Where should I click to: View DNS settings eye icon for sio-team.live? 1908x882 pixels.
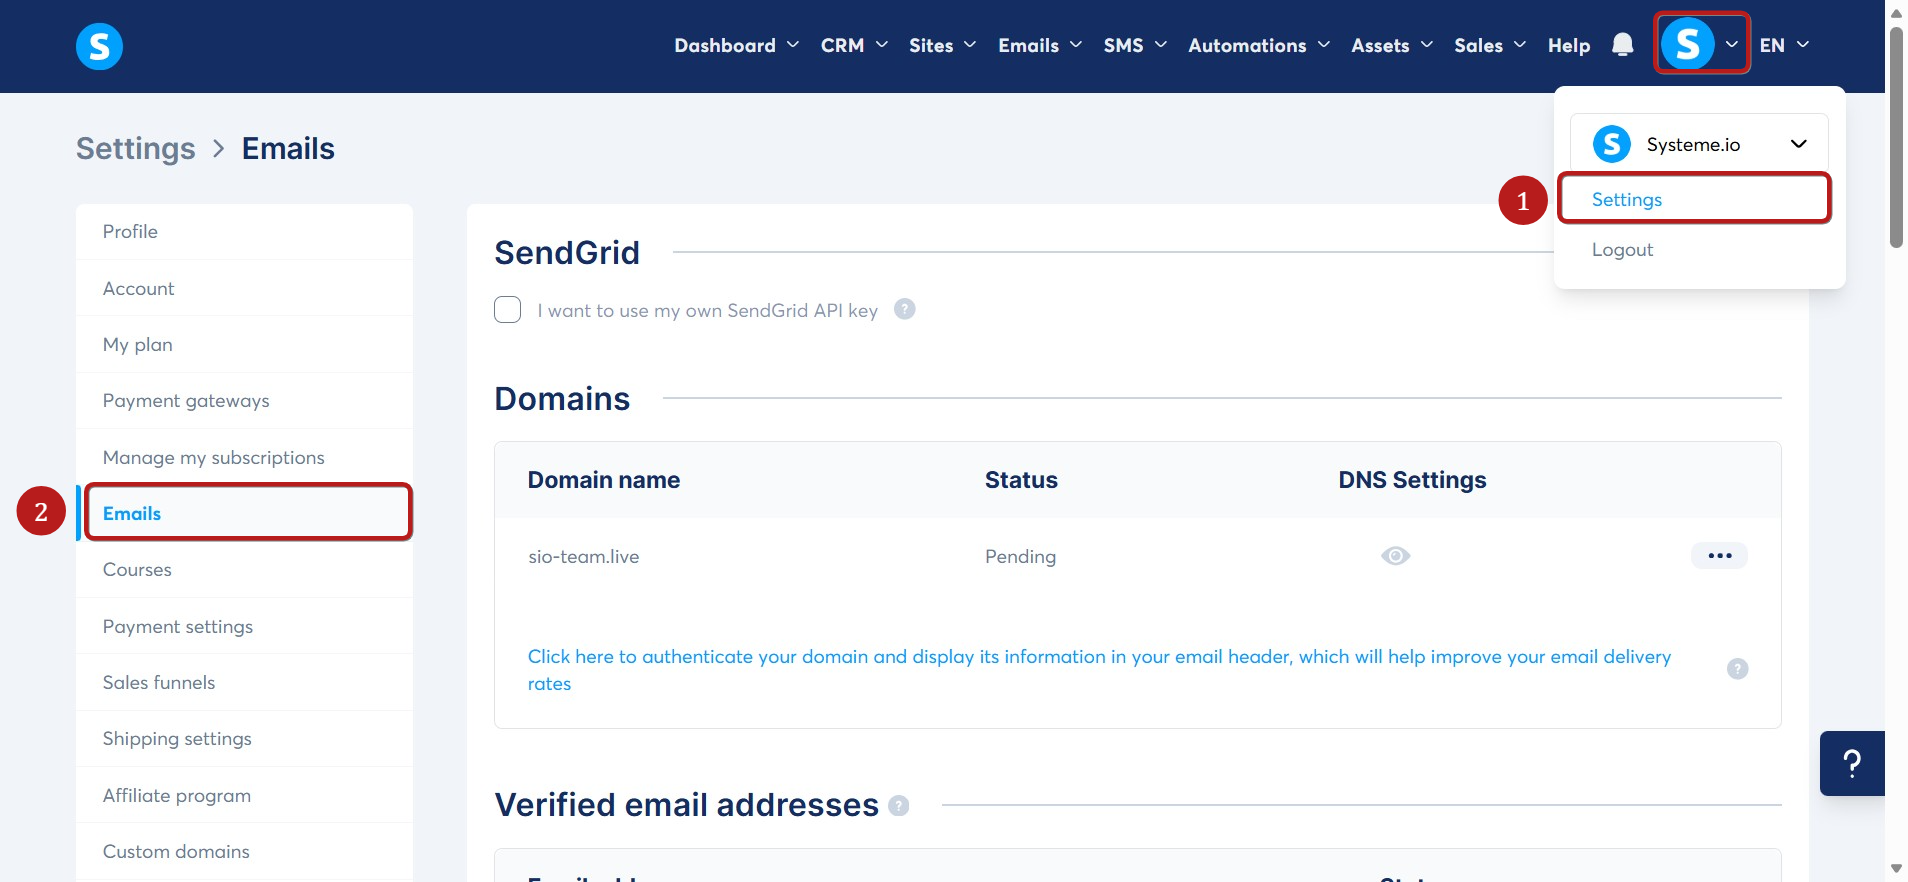click(x=1395, y=556)
